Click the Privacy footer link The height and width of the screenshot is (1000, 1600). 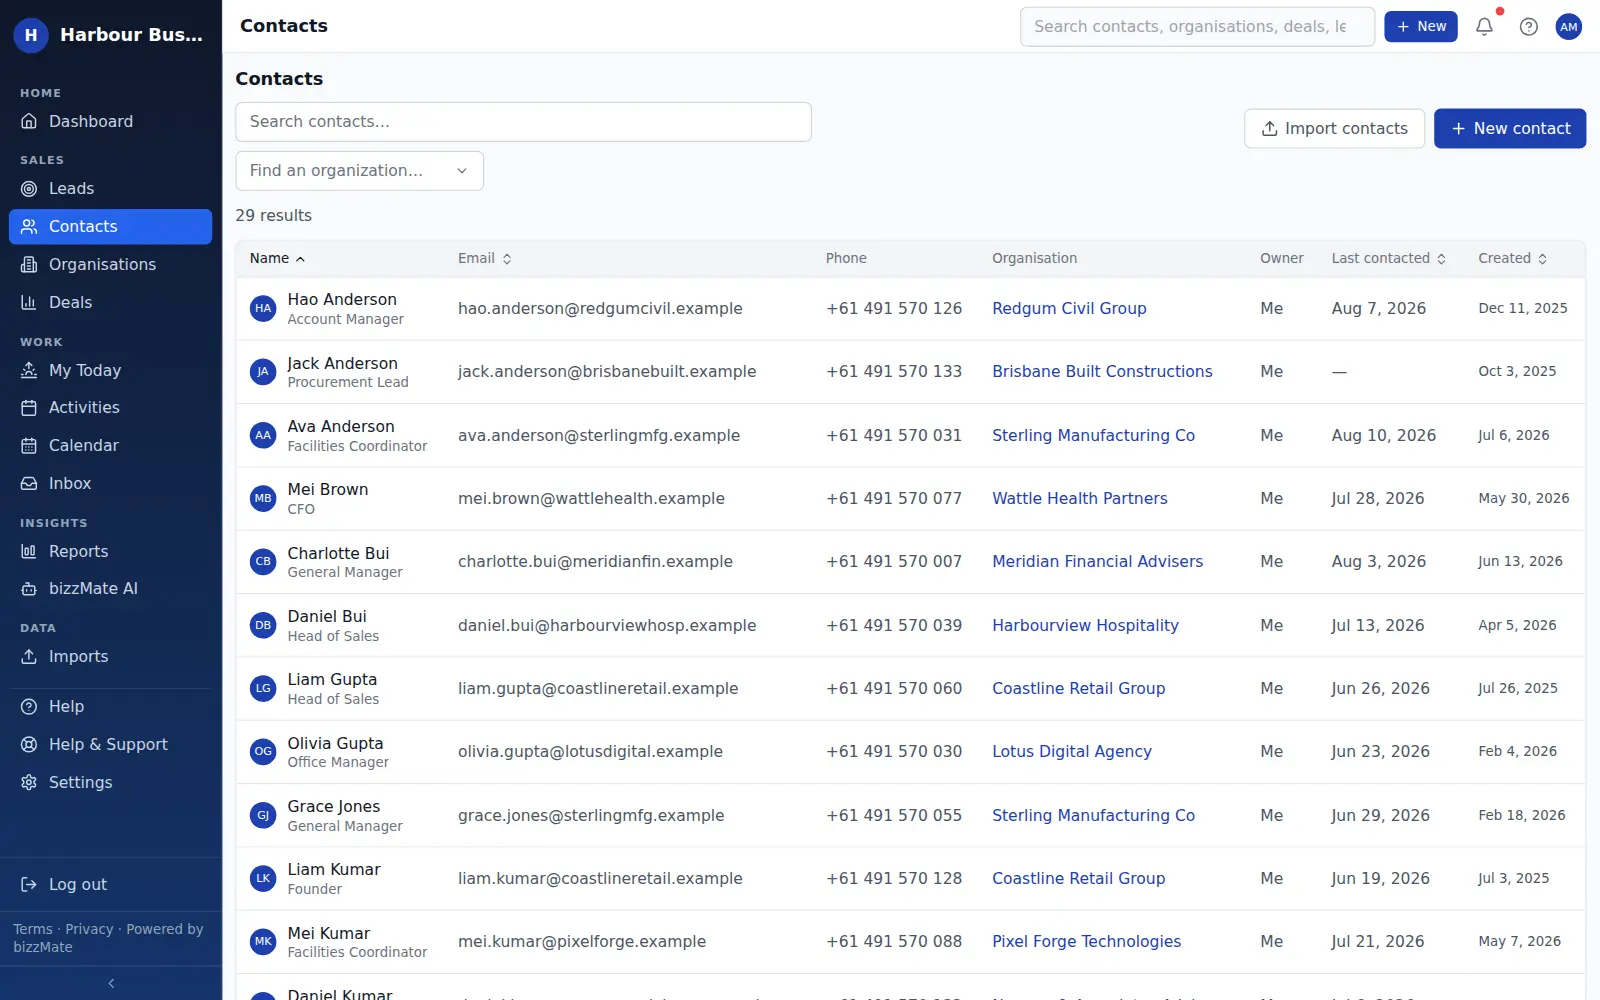tap(89, 929)
